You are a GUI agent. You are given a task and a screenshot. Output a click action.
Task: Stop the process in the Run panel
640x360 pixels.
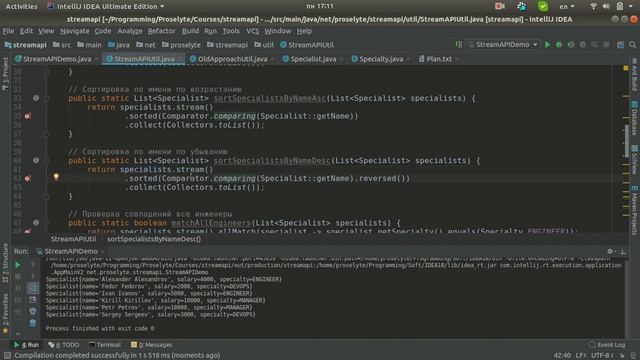pyautogui.click(x=18, y=276)
